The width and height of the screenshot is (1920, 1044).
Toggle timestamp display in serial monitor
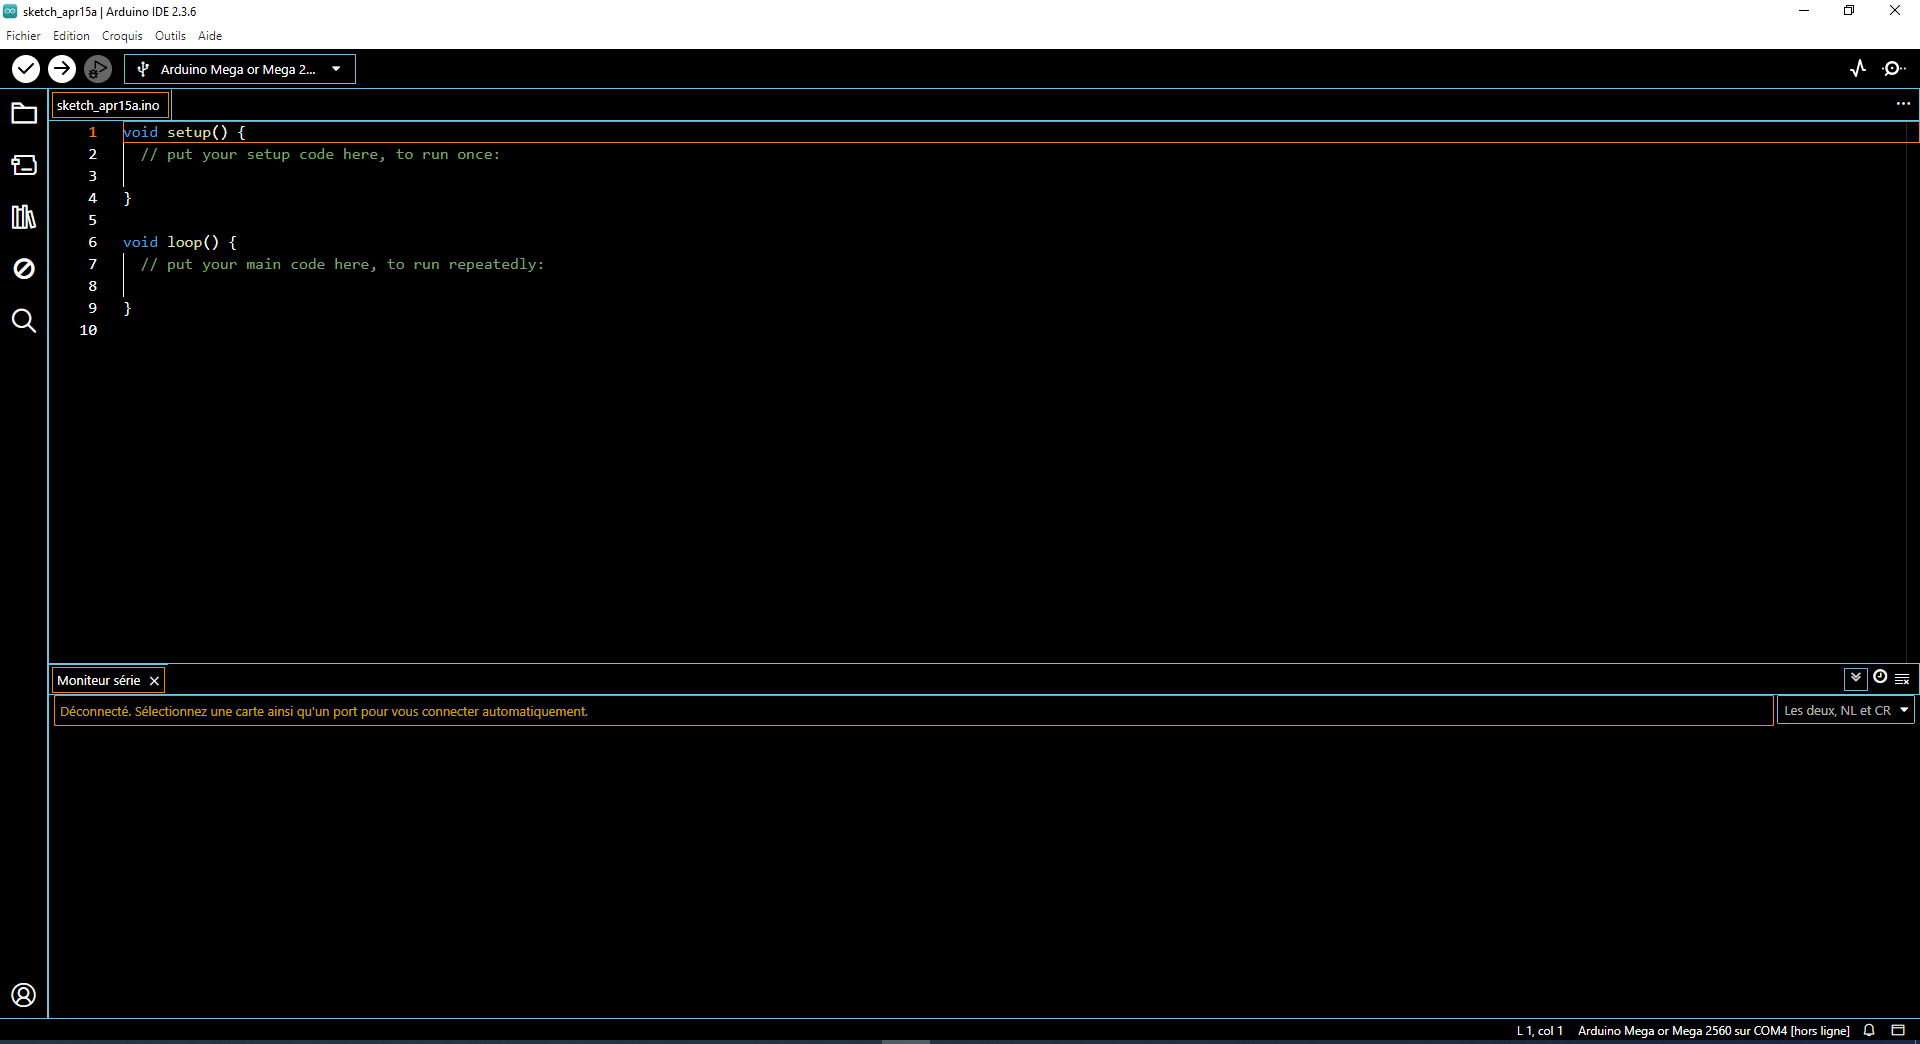click(1880, 678)
